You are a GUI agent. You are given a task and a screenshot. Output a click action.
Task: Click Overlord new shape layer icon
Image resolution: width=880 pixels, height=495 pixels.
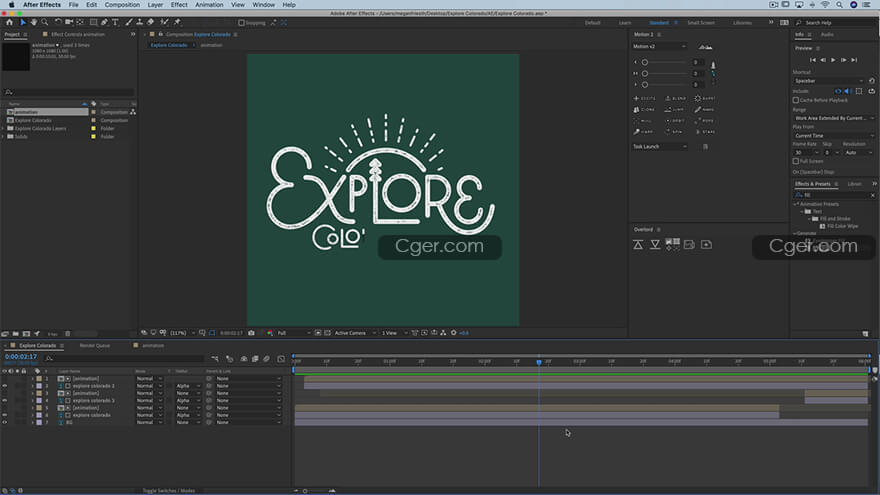(x=707, y=245)
